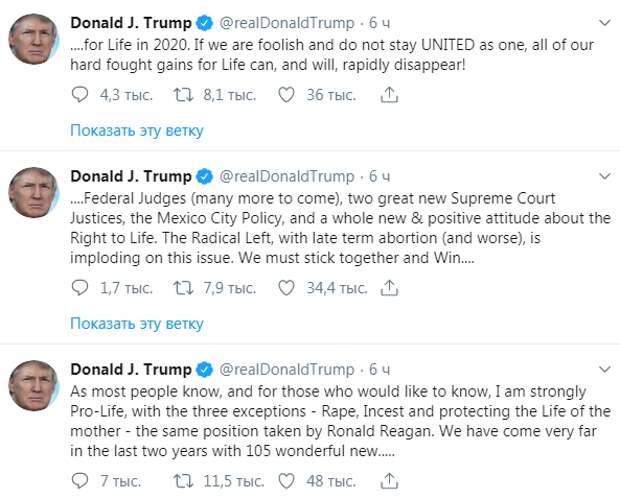Open @realDonaldTrump handle in first tweet
Viewport: 620px width, 499px height.
point(287,23)
